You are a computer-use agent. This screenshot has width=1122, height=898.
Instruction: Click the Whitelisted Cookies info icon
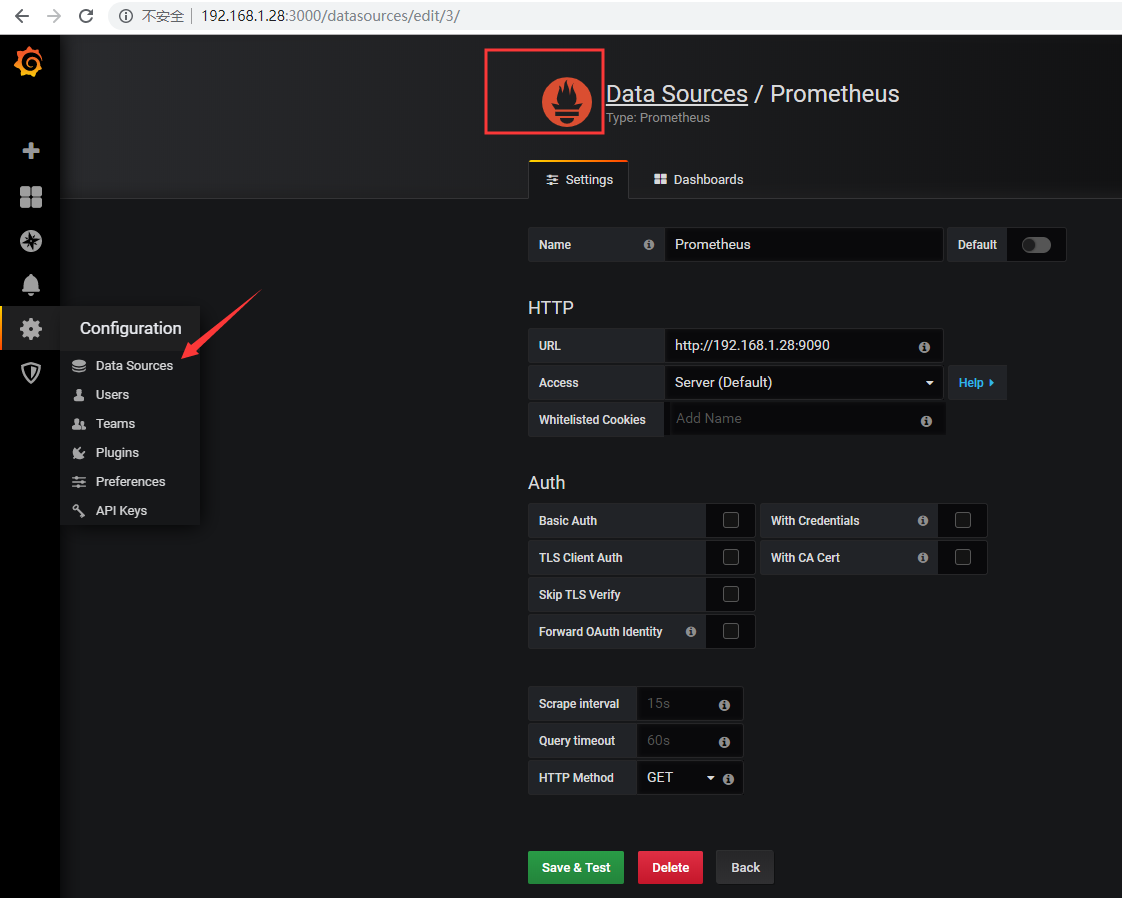(x=927, y=421)
